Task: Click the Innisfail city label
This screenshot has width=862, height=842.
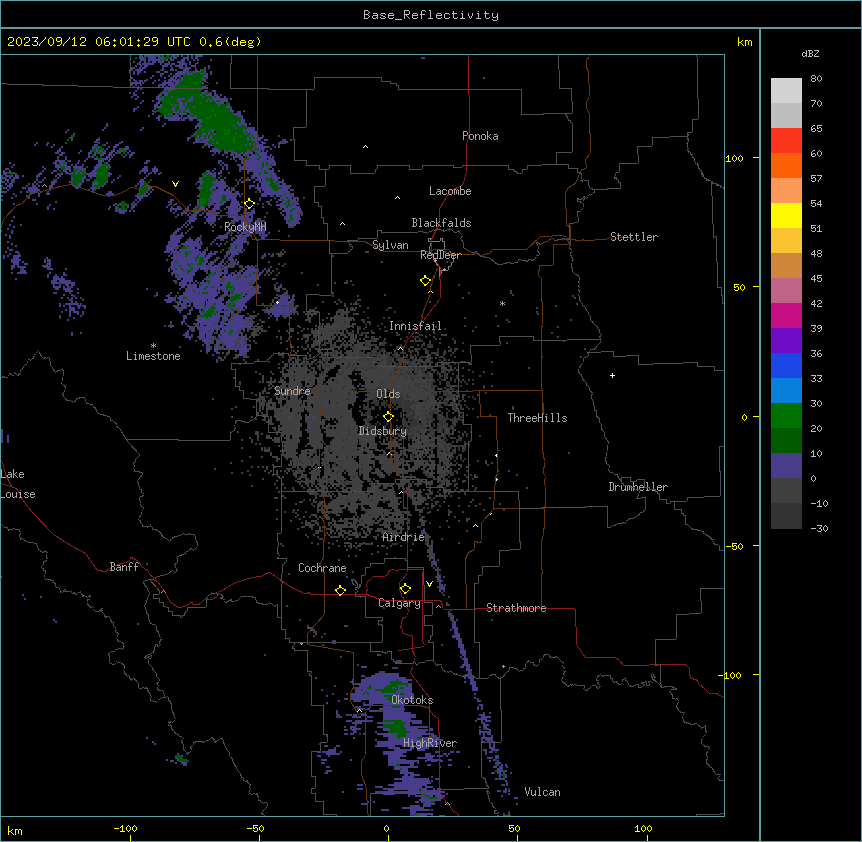Action: [x=415, y=326]
